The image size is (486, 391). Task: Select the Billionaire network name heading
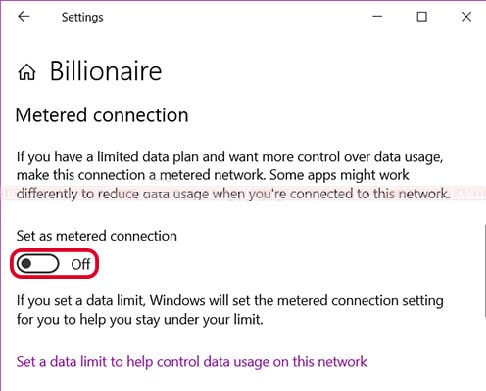tap(106, 71)
